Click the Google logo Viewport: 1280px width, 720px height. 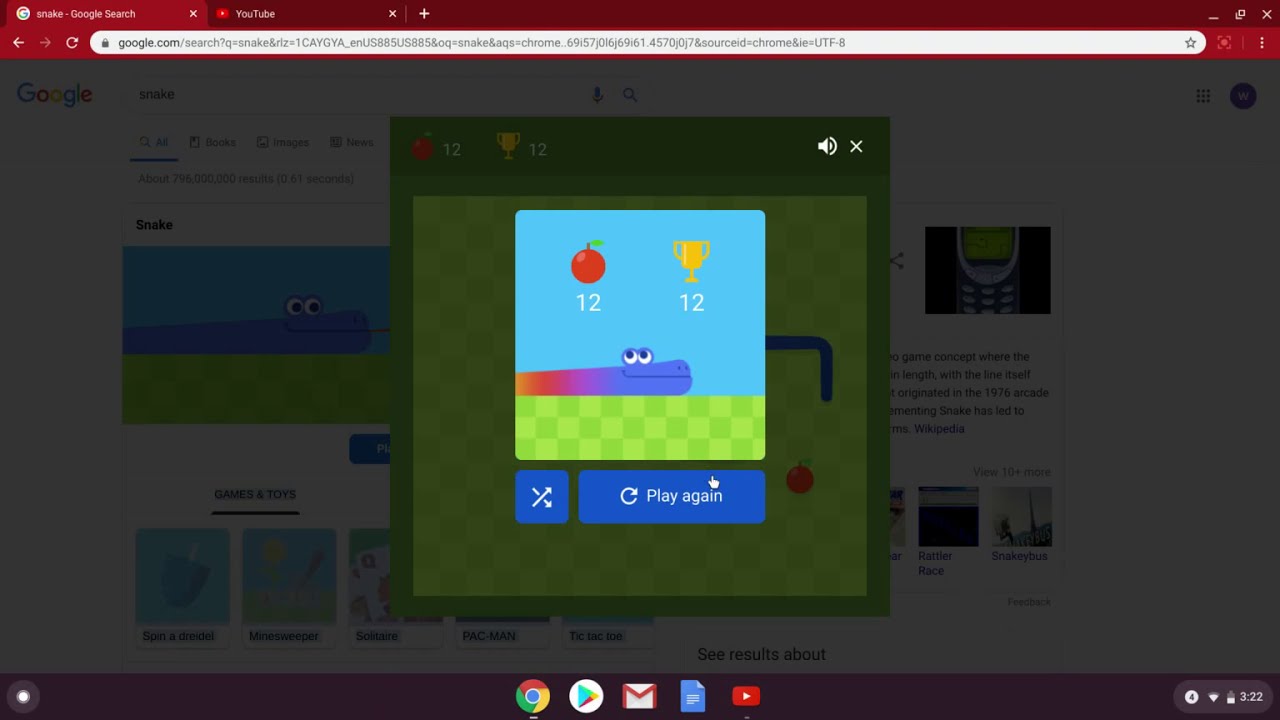55,95
